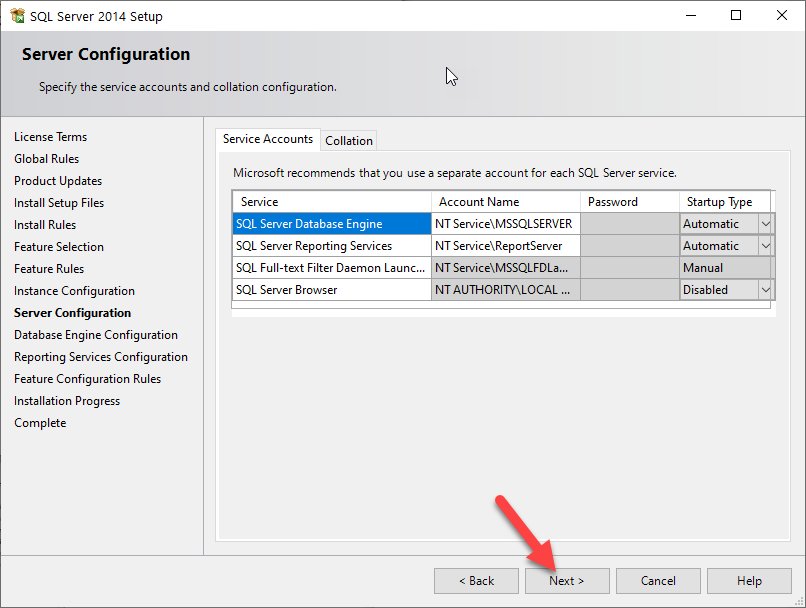Click the SQL Server Setup title bar icon
The height and width of the screenshot is (608, 806).
pos(17,16)
